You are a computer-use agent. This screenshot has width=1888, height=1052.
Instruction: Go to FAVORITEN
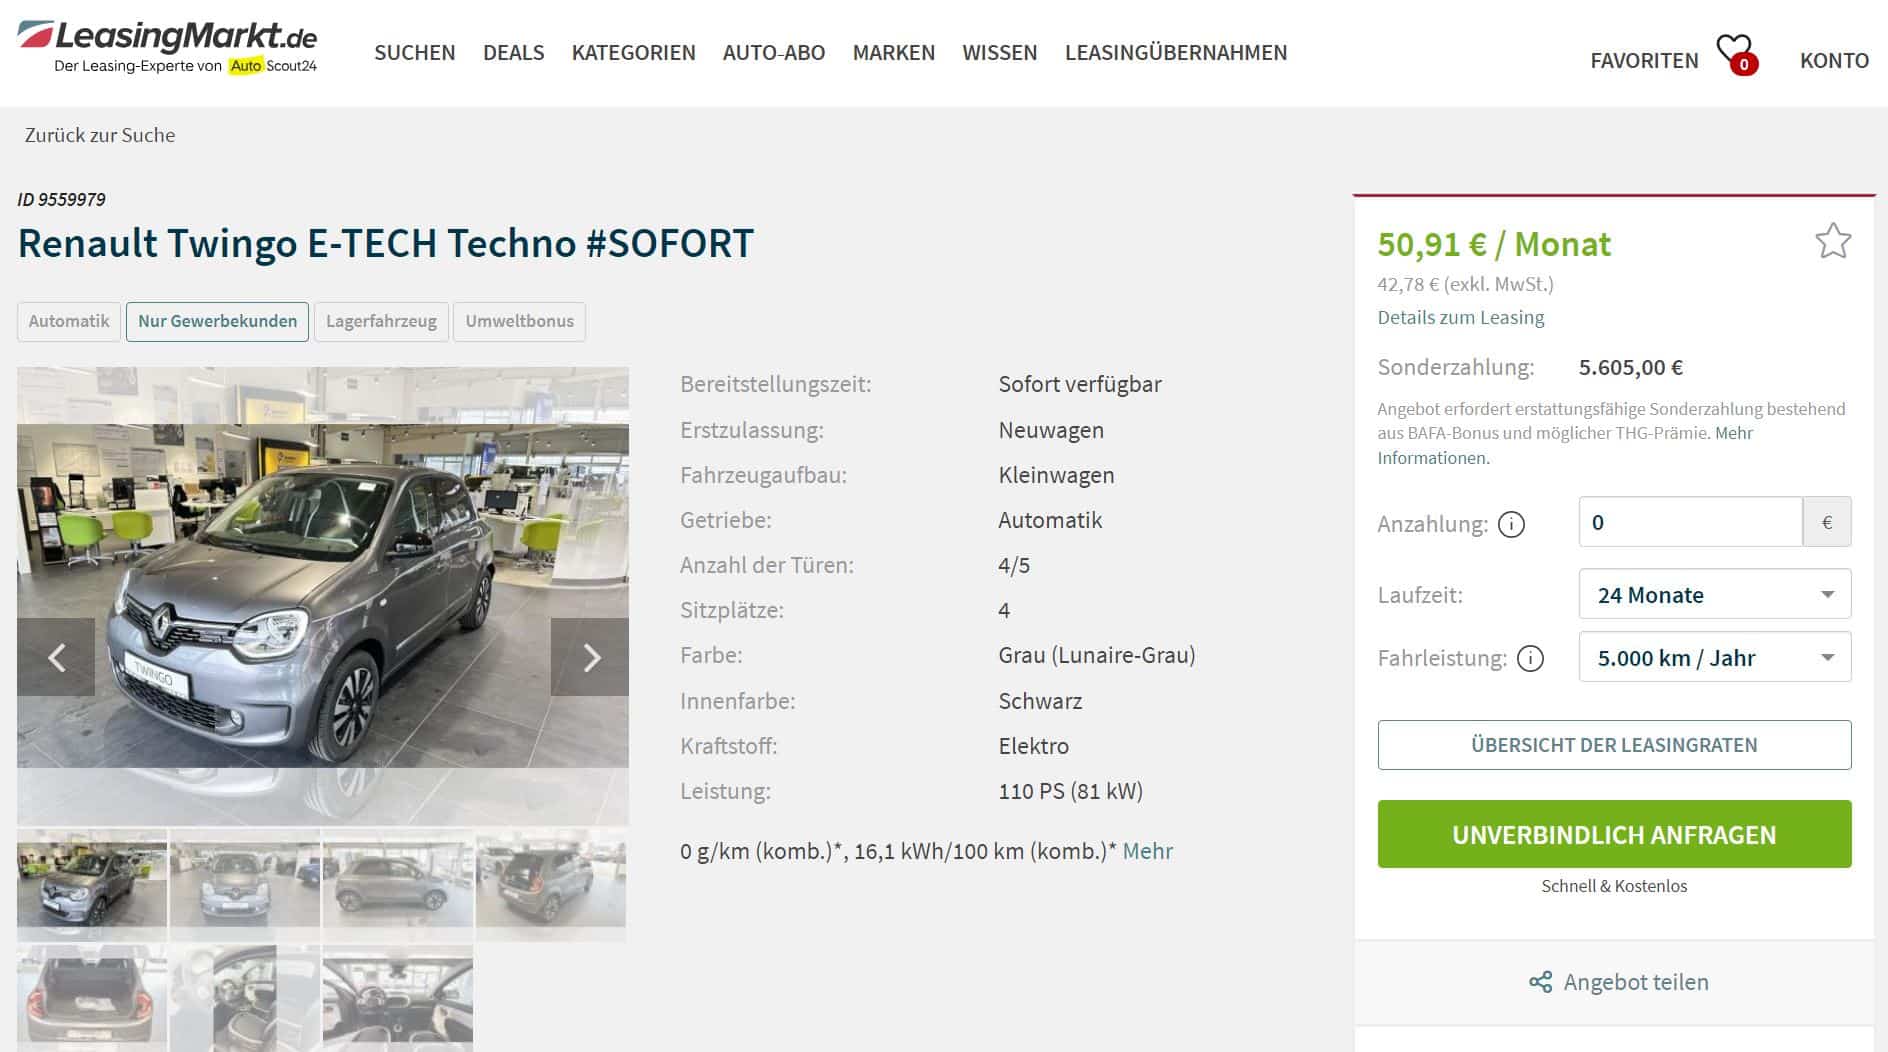coord(1644,60)
